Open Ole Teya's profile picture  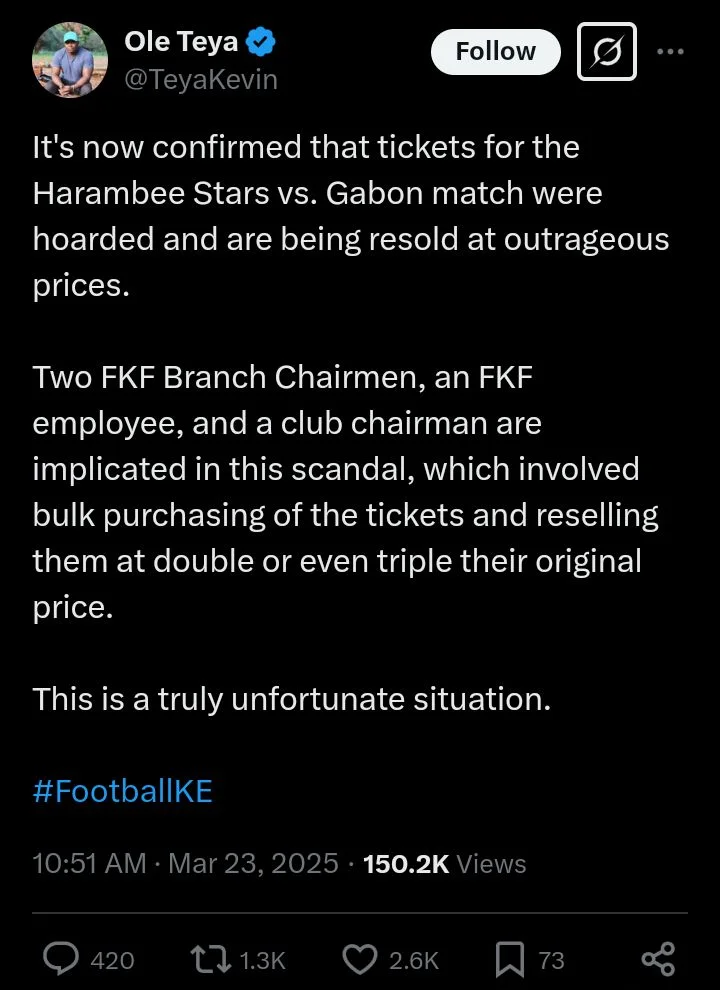coord(69,61)
